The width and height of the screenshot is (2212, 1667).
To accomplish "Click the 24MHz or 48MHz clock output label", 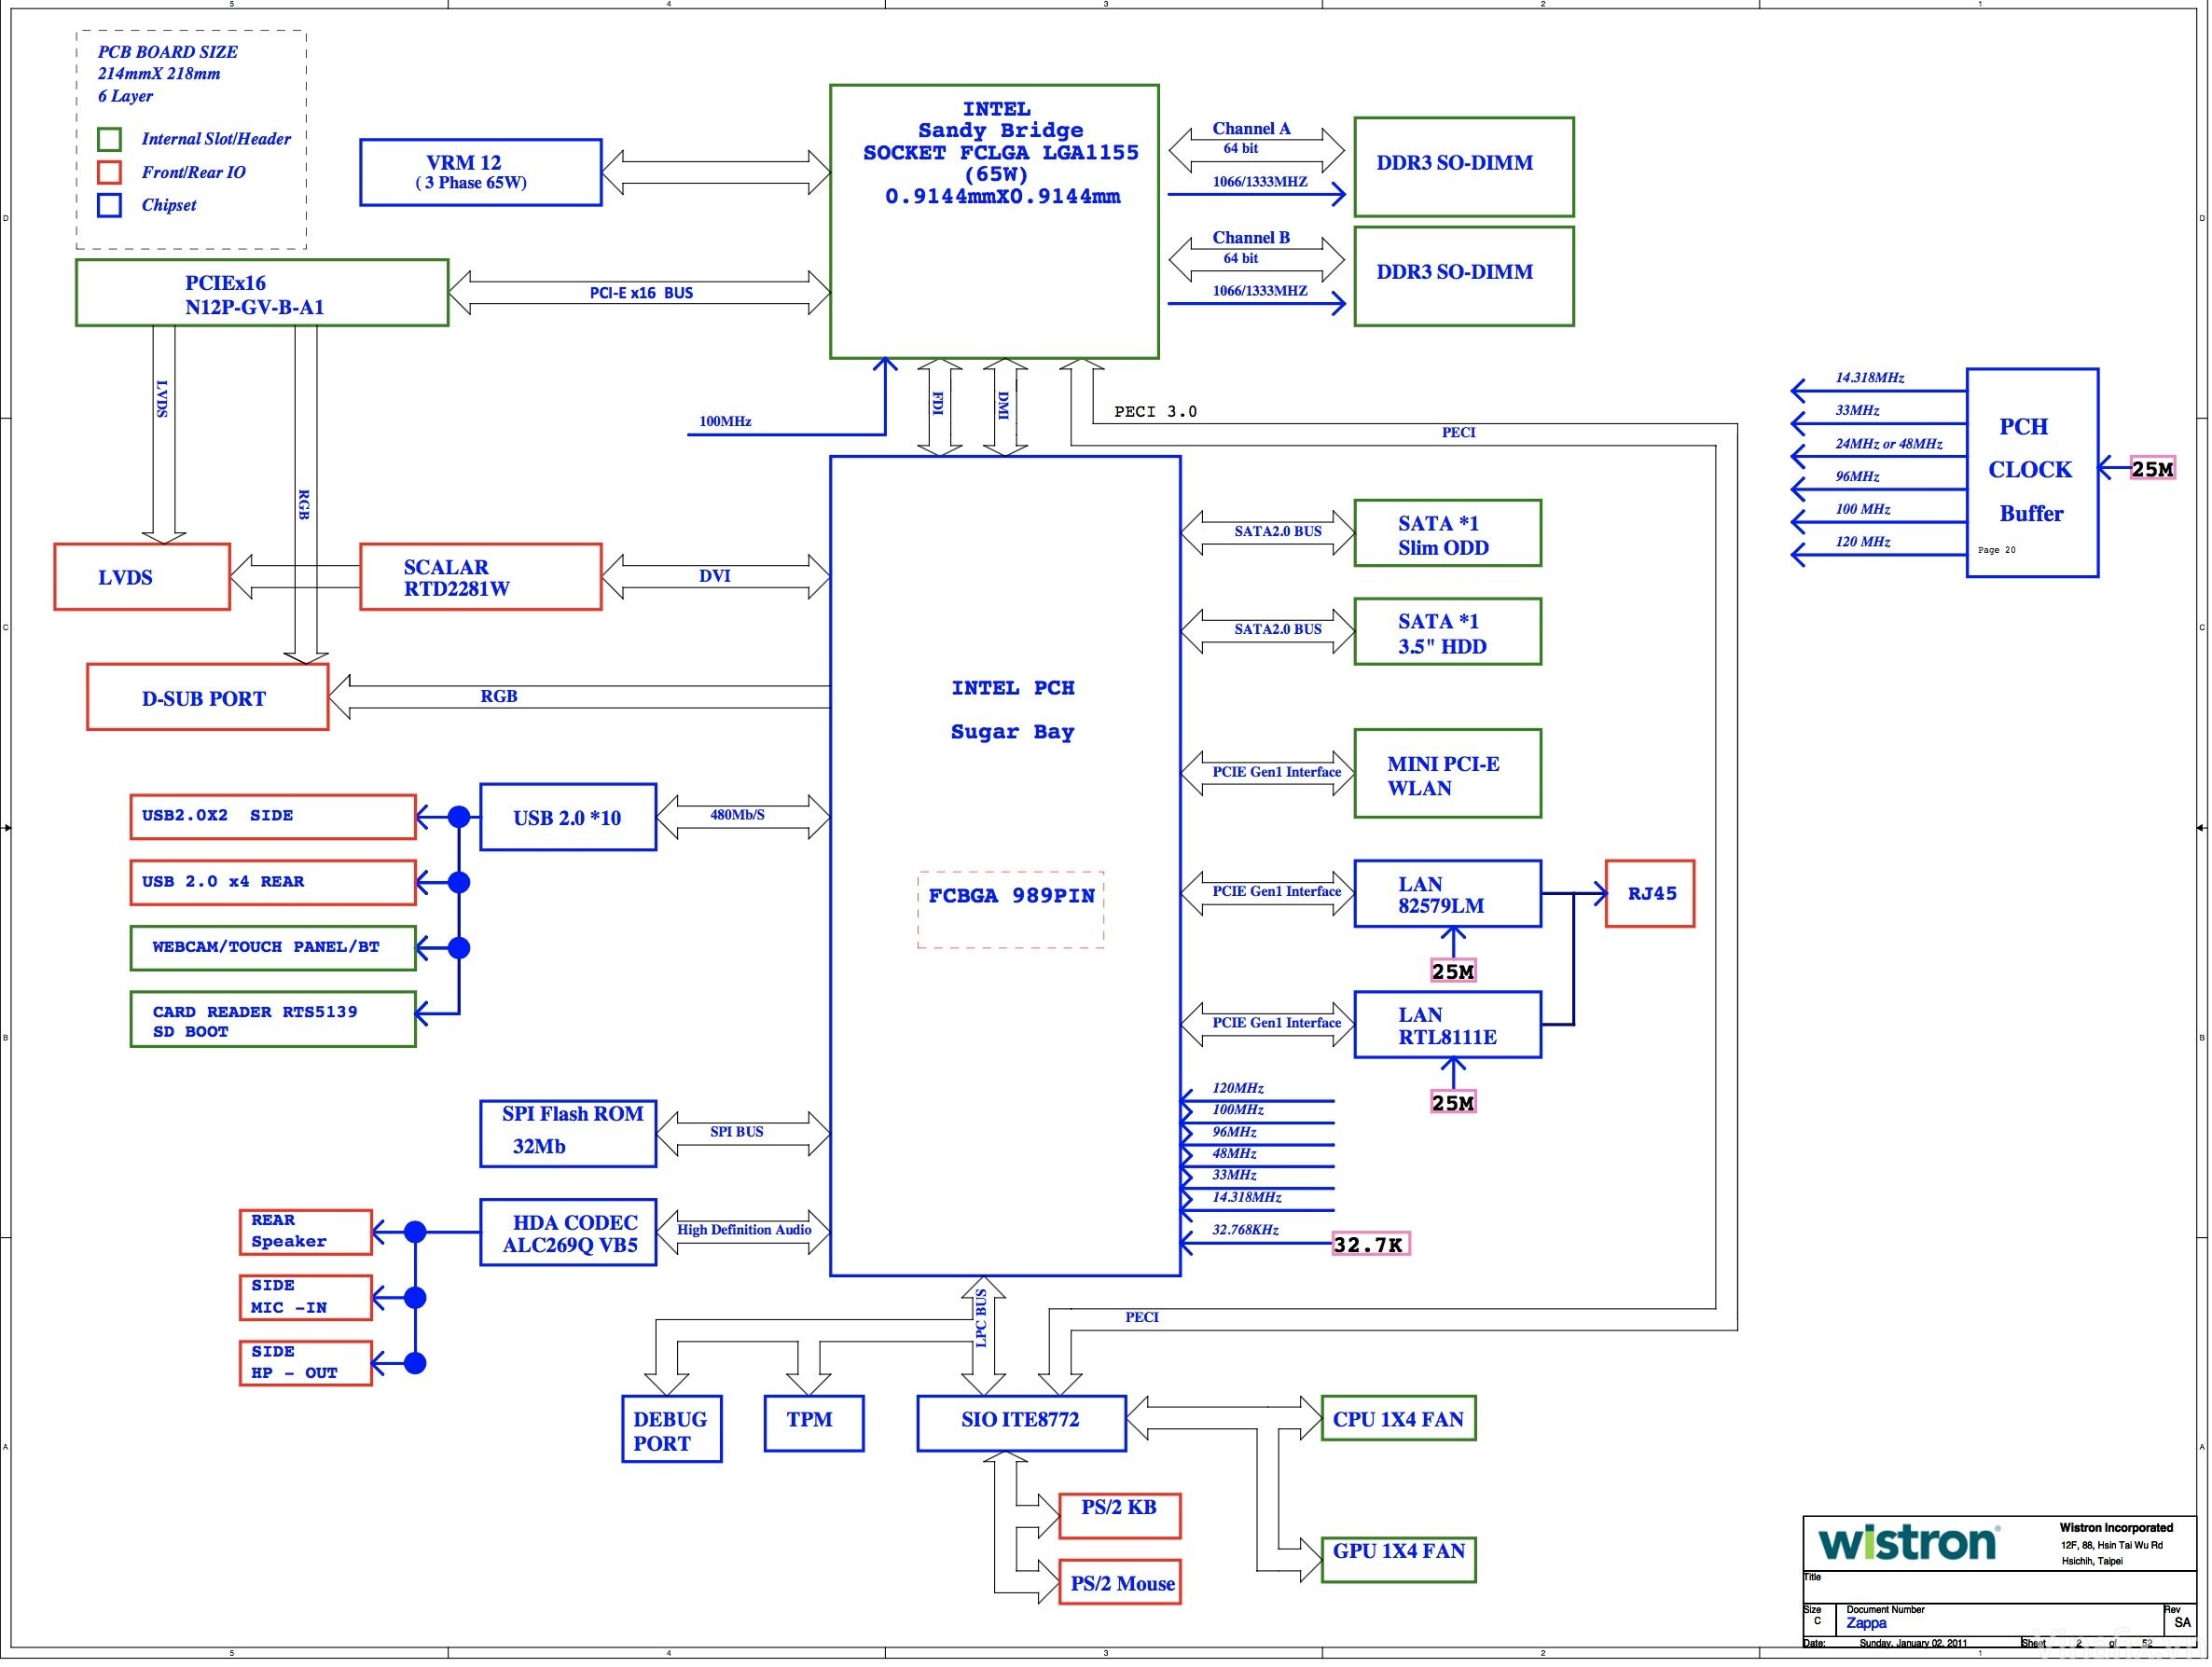I will click(1888, 444).
